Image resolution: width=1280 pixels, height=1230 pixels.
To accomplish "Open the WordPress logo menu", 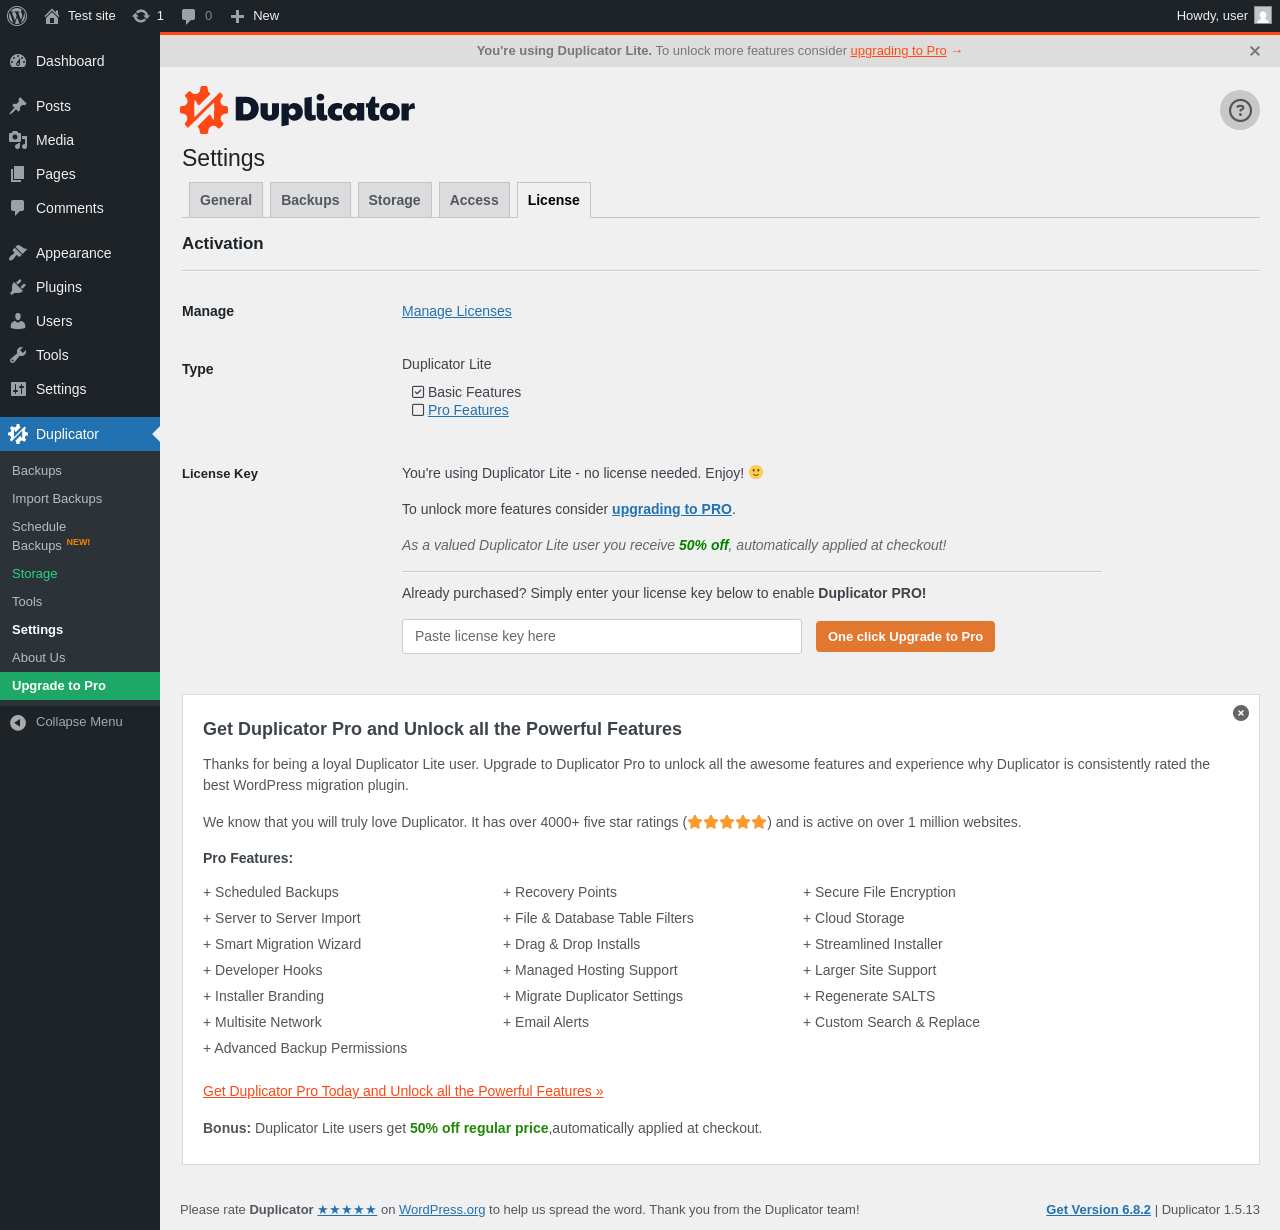I will pyautogui.click(x=17, y=16).
